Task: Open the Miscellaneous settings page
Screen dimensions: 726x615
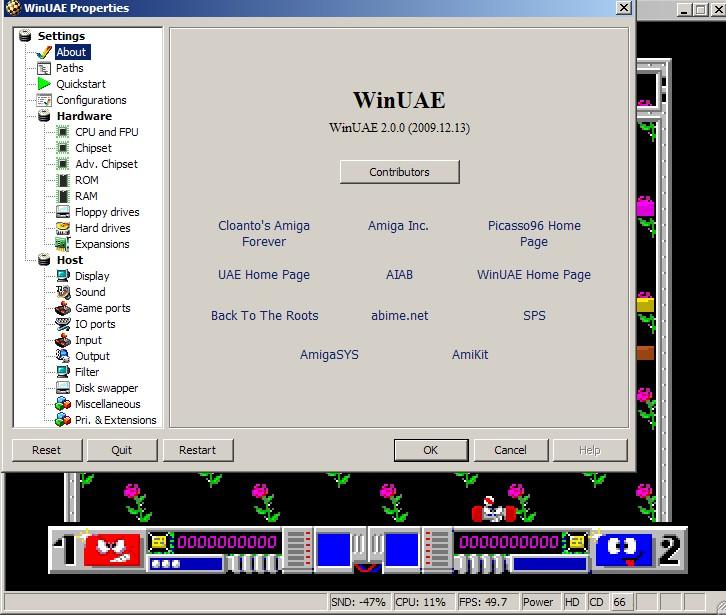Action: [107, 404]
